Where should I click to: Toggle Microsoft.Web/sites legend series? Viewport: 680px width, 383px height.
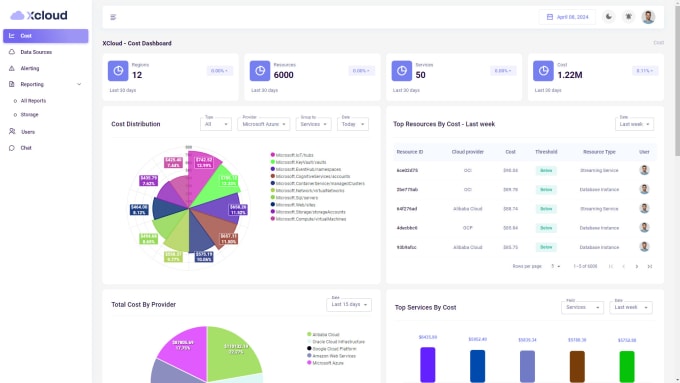[x=293, y=205]
